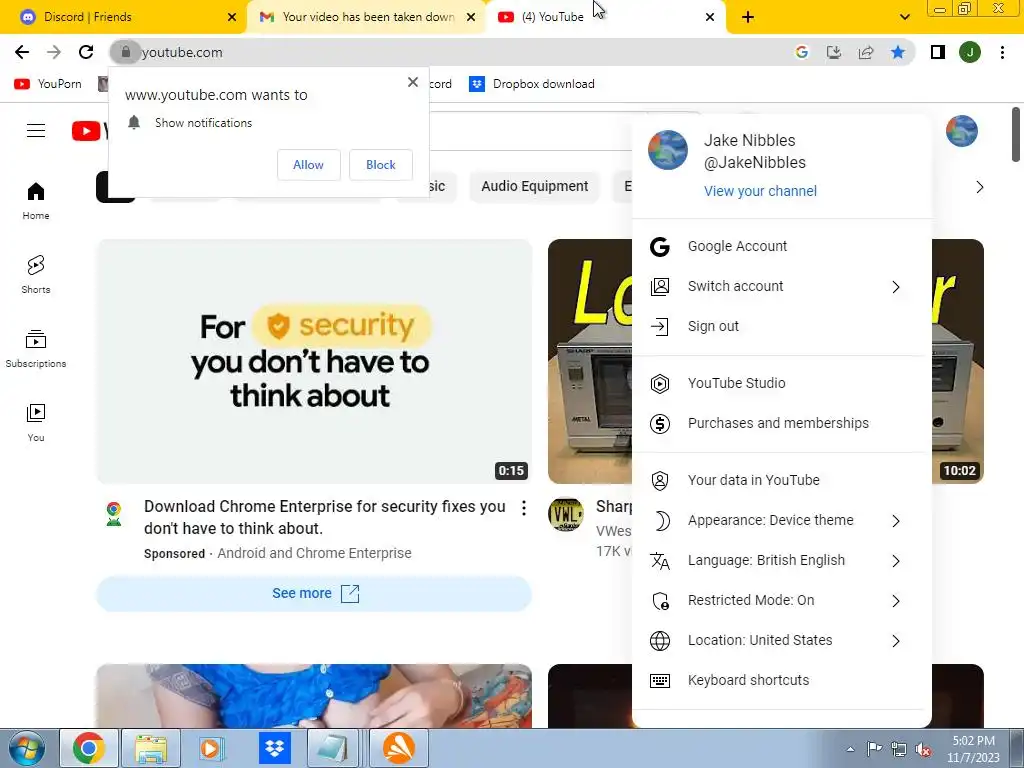Dismiss the notification permission popup
The width and height of the screenshot is (1024, 768).
pyautogui.click(x=413, y=82)
